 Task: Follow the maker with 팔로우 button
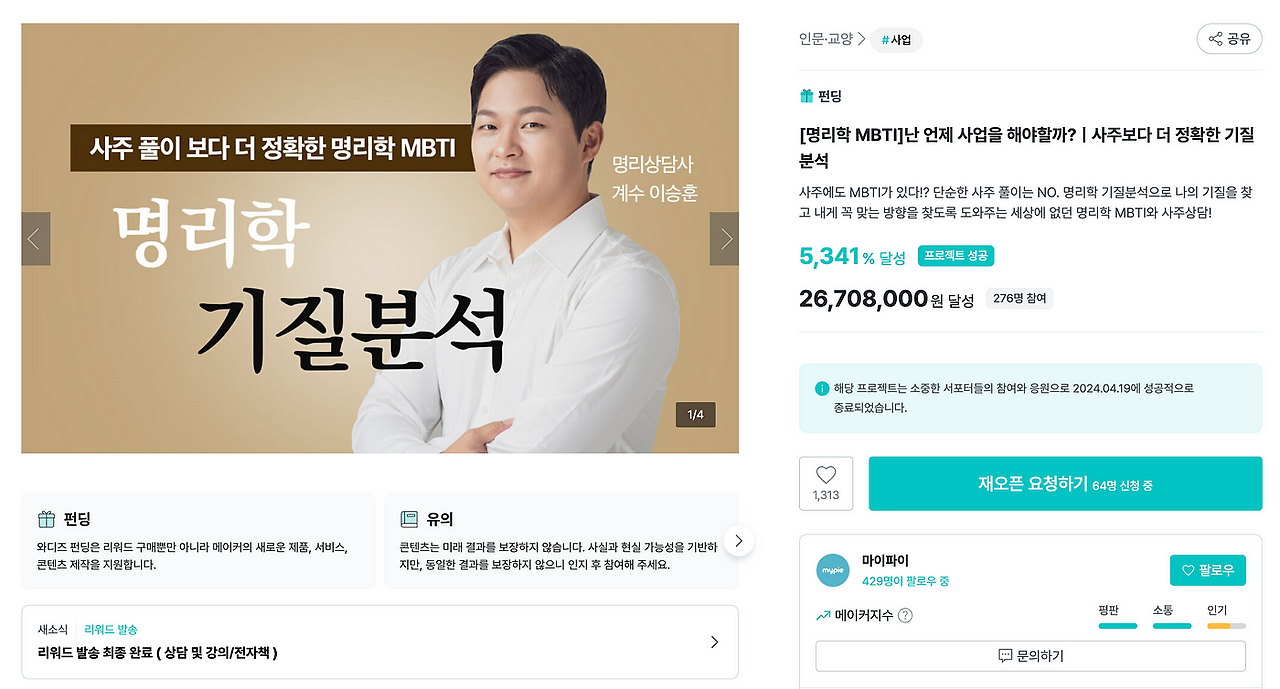[x=1208, y=570]
